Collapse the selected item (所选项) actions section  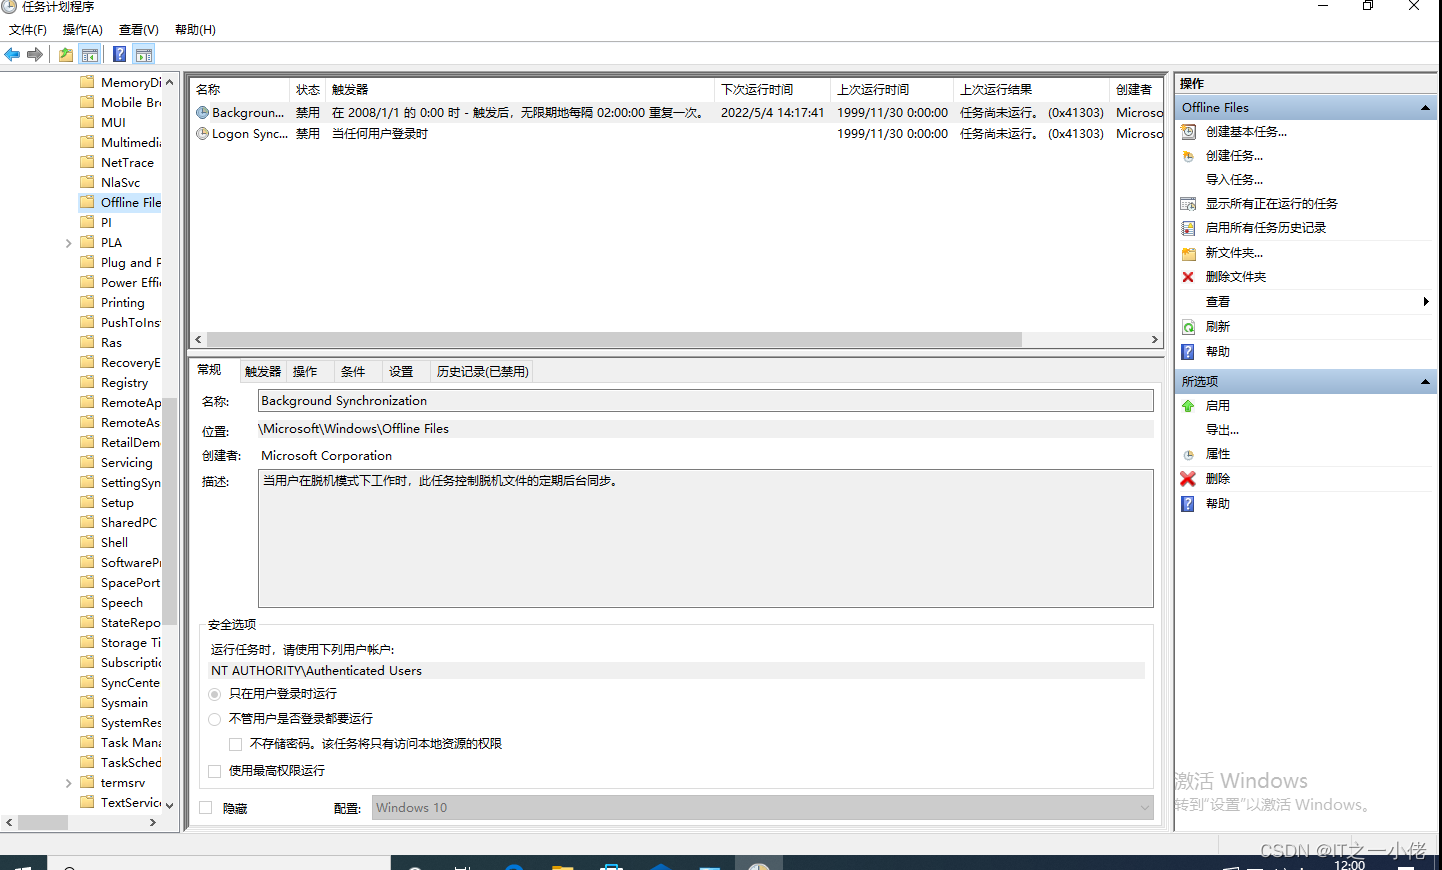pyautogui.click(x=1425, y=381)
